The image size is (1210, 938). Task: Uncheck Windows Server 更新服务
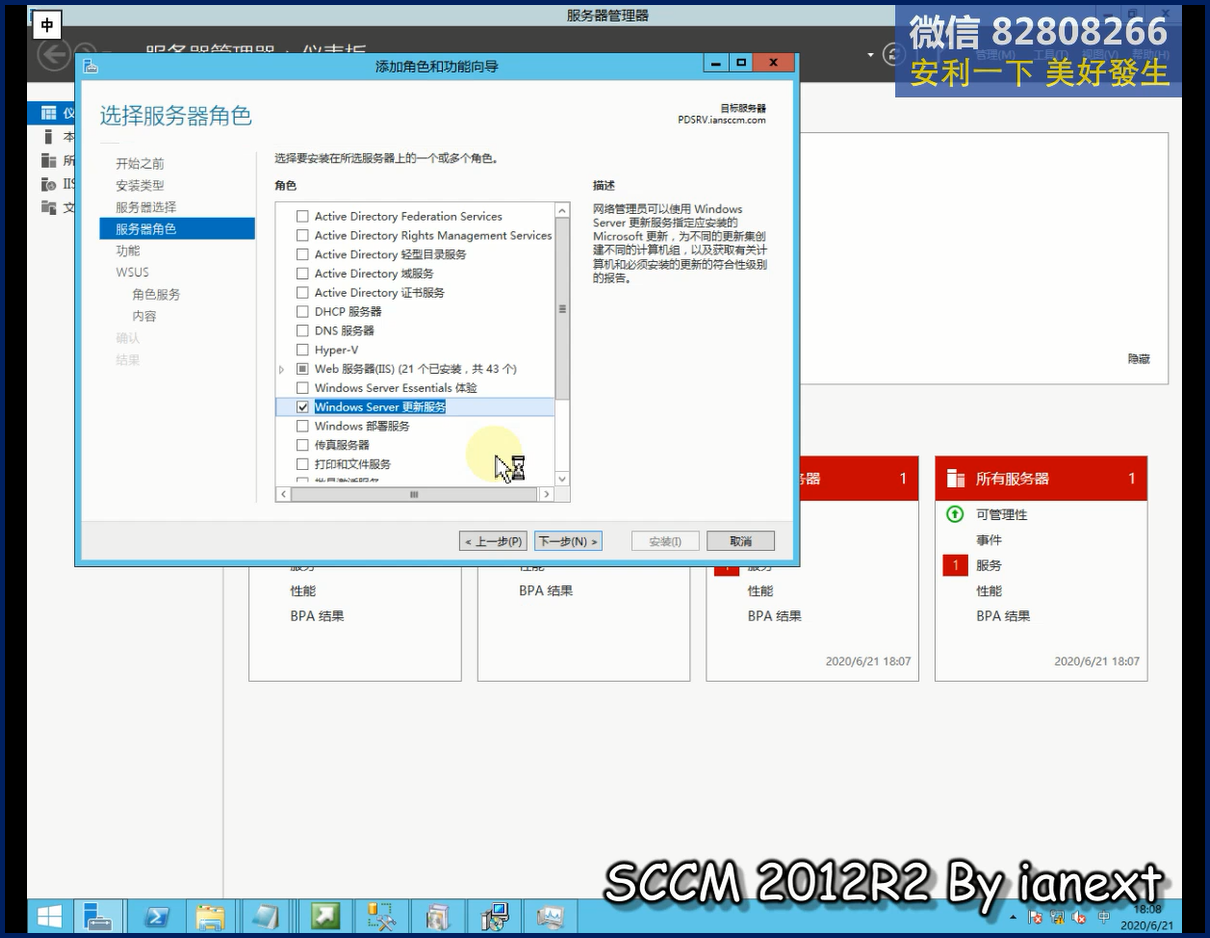point(303,407)
